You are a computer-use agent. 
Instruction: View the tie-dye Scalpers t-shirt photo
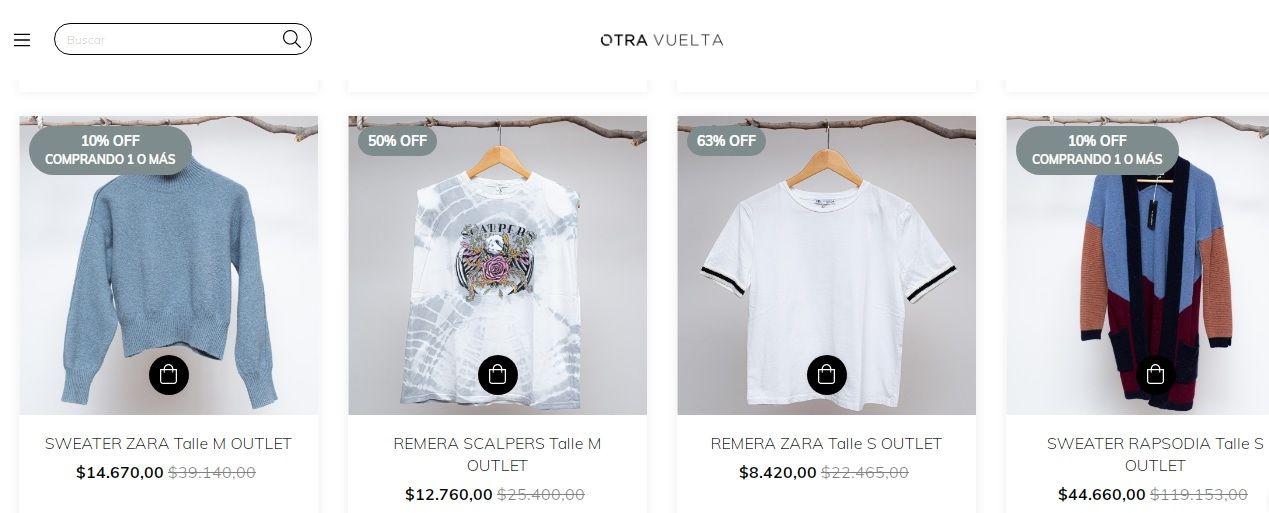[x=498, y=265]
